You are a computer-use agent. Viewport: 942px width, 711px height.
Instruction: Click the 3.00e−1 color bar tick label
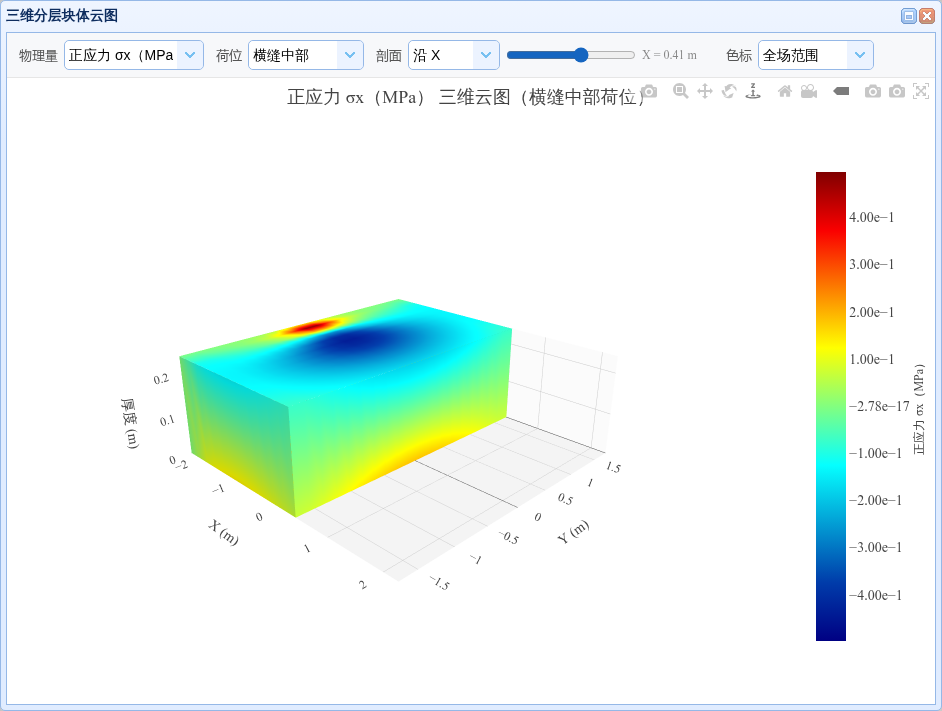[x=872, y=264]
